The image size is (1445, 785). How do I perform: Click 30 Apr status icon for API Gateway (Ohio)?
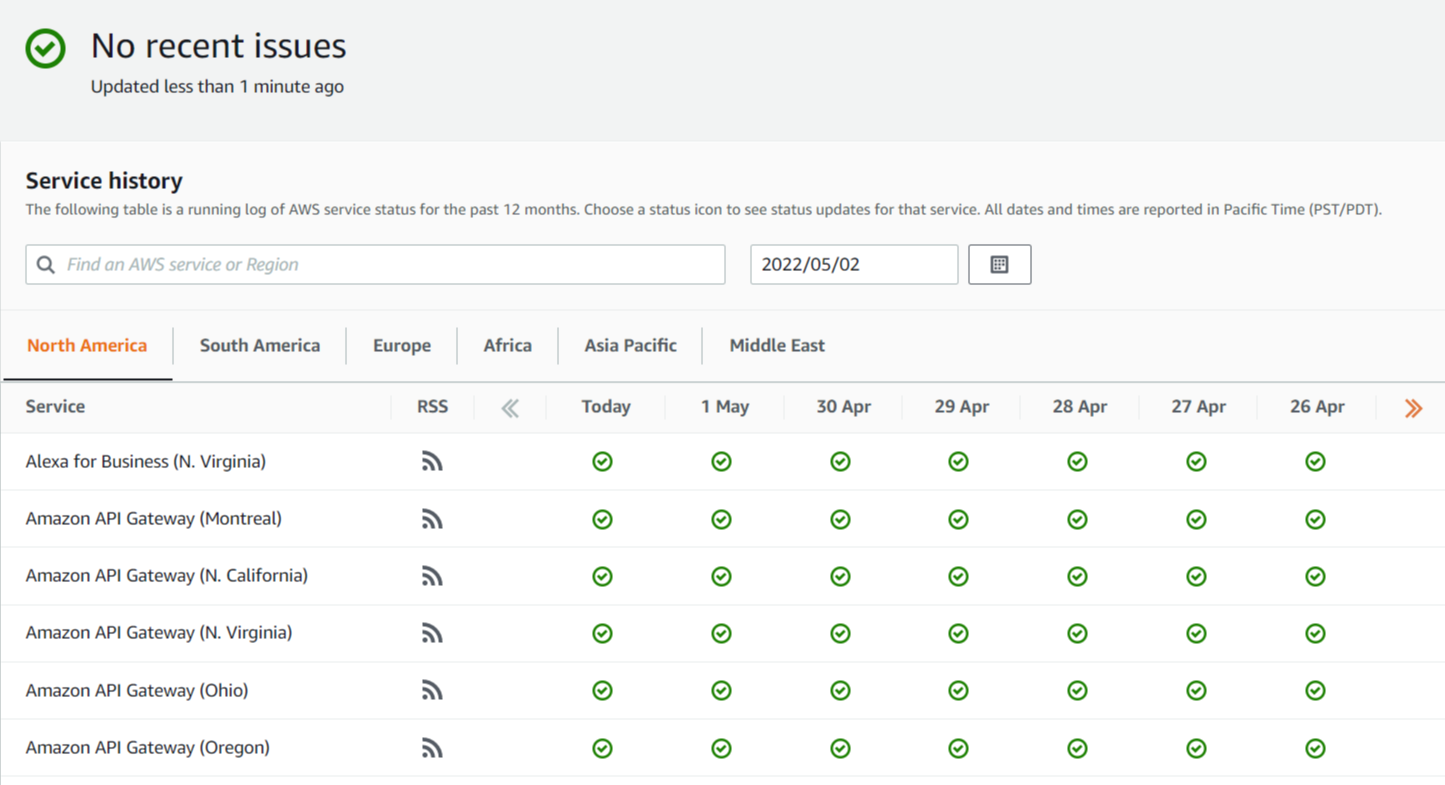click(x=840, y=691)
